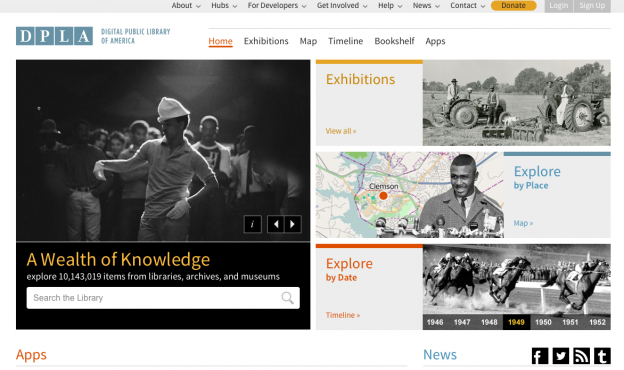Screen dimensions: 624x370
Task: Go to previous slideshow image
Action: [276, 224]
